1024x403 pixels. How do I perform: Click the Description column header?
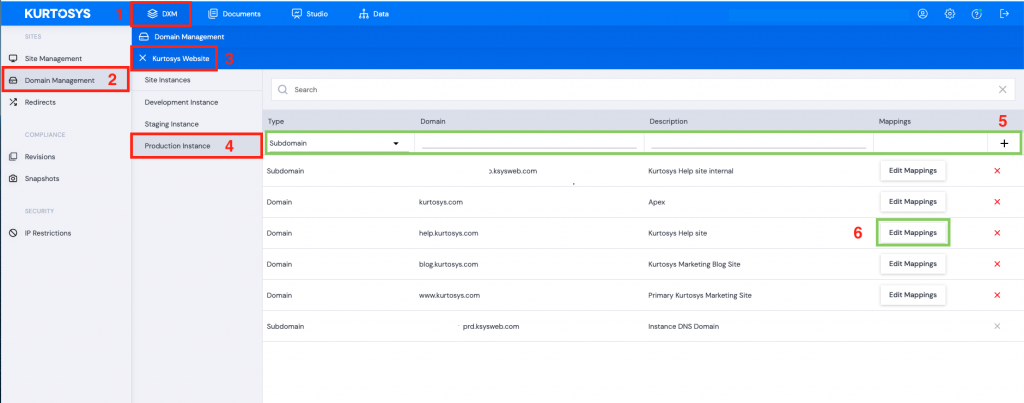tap(668, 121)
